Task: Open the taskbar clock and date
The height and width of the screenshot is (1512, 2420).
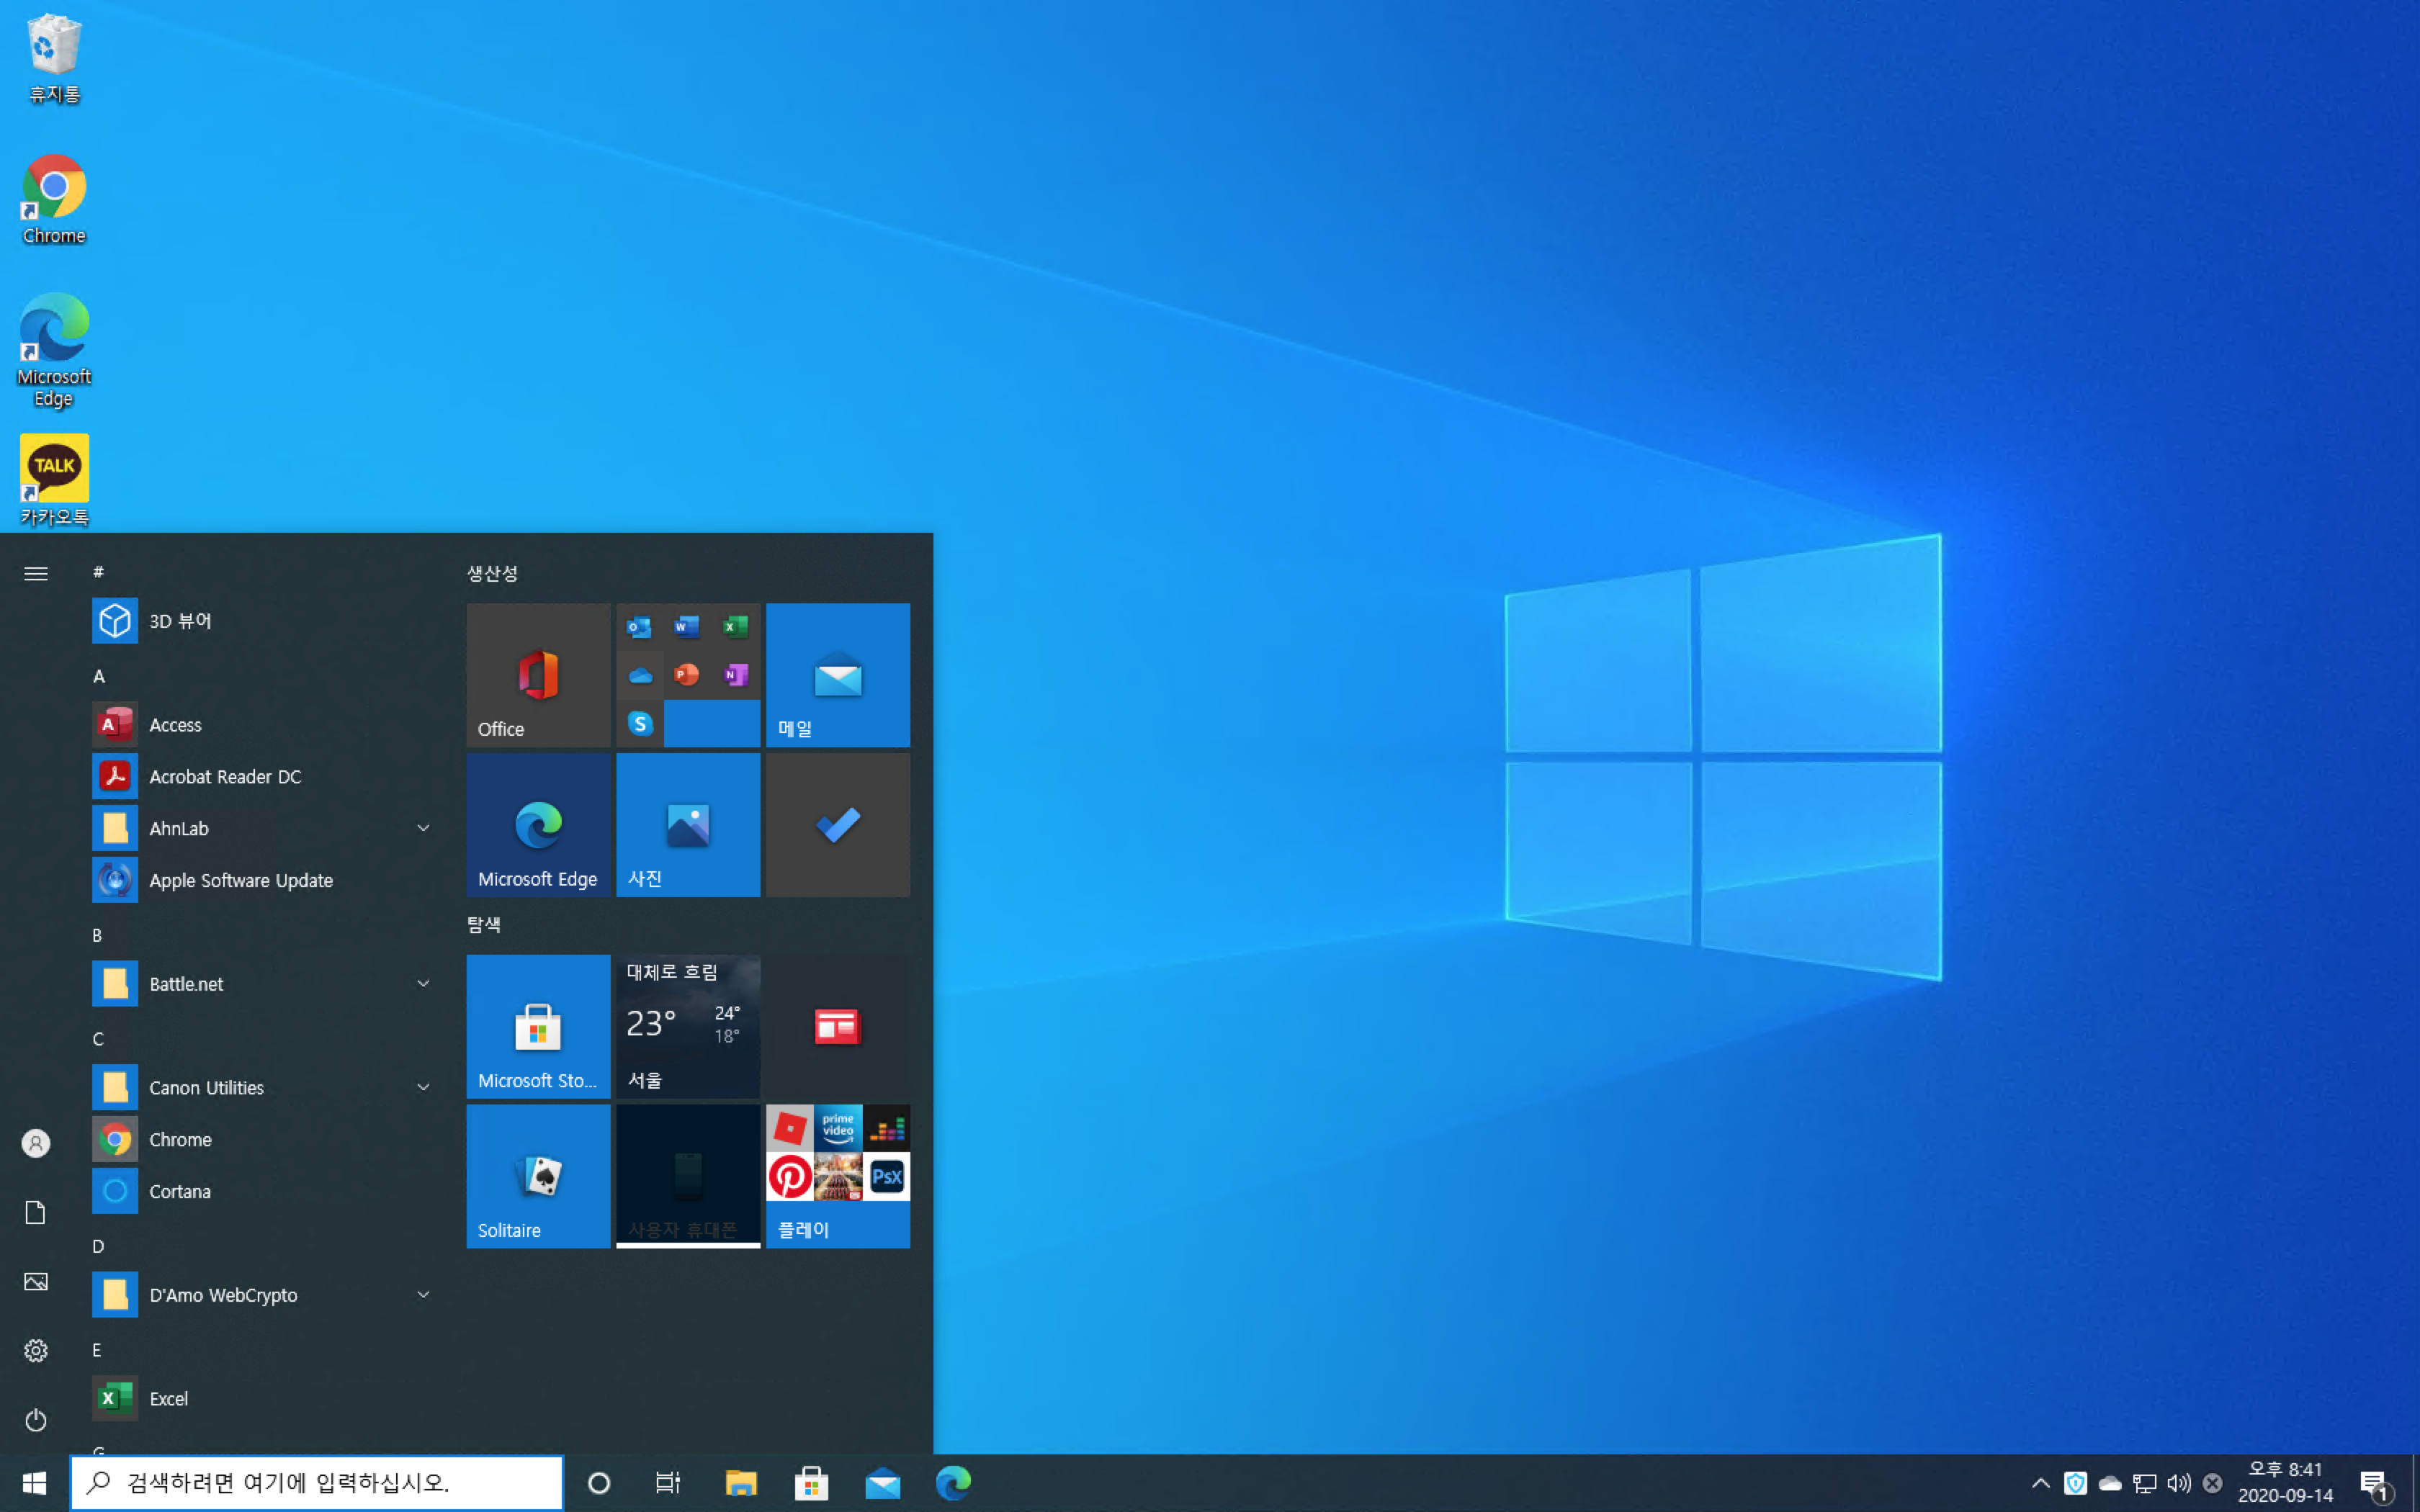Action: [x=2285, y=1483]
